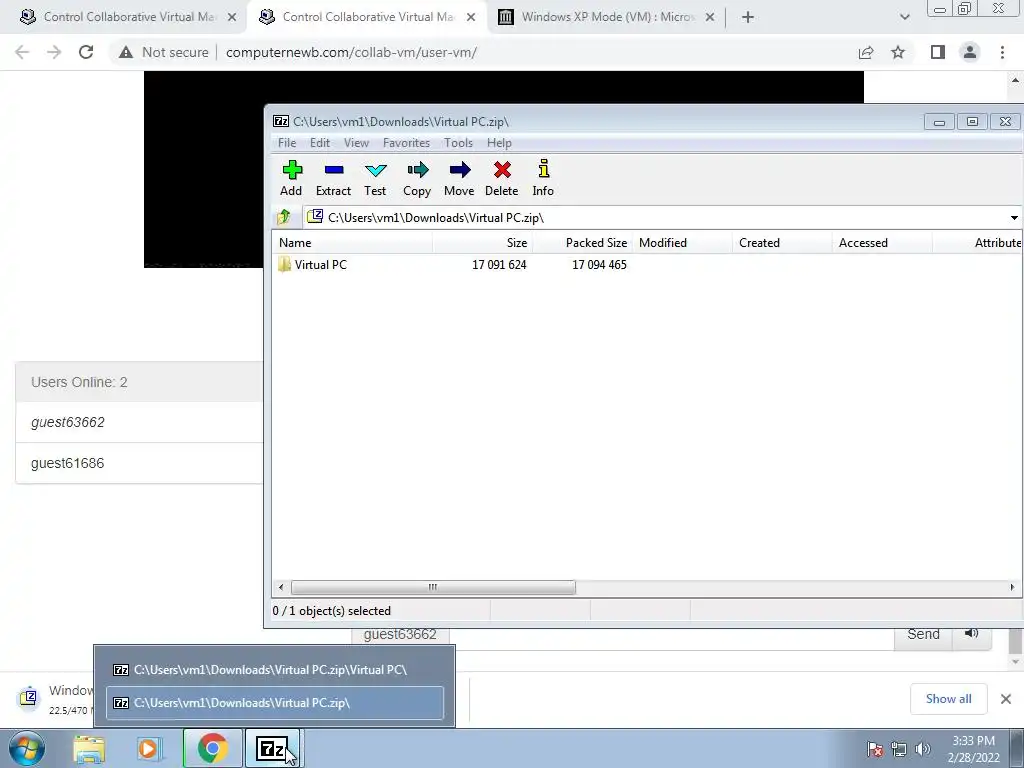
Task: Close the Windows XP Mode tab
Action: point(710,17)
